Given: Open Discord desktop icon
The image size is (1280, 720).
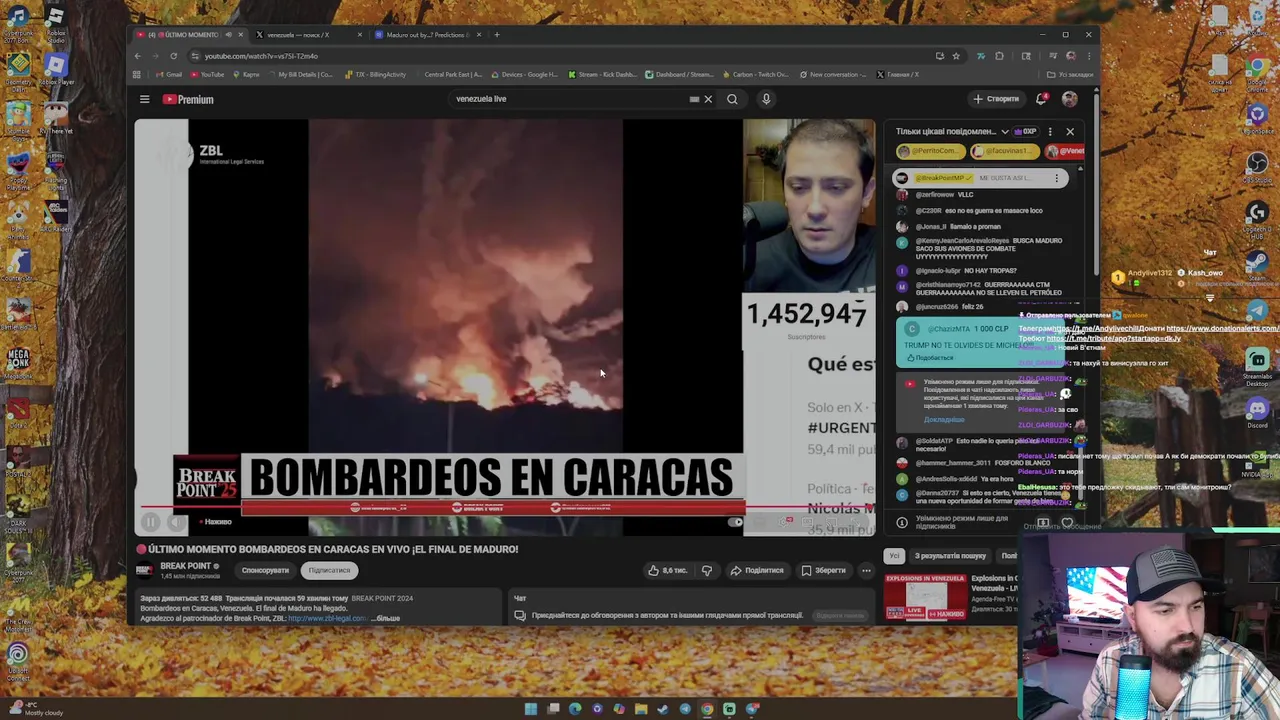Looking at the screenshot, I should tap(1257, 411).
